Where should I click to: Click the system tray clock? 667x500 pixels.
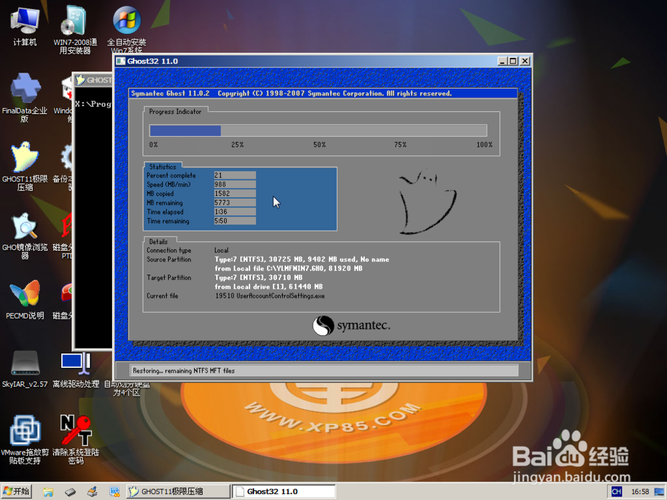pyautogui.click(x=640, y=491)
